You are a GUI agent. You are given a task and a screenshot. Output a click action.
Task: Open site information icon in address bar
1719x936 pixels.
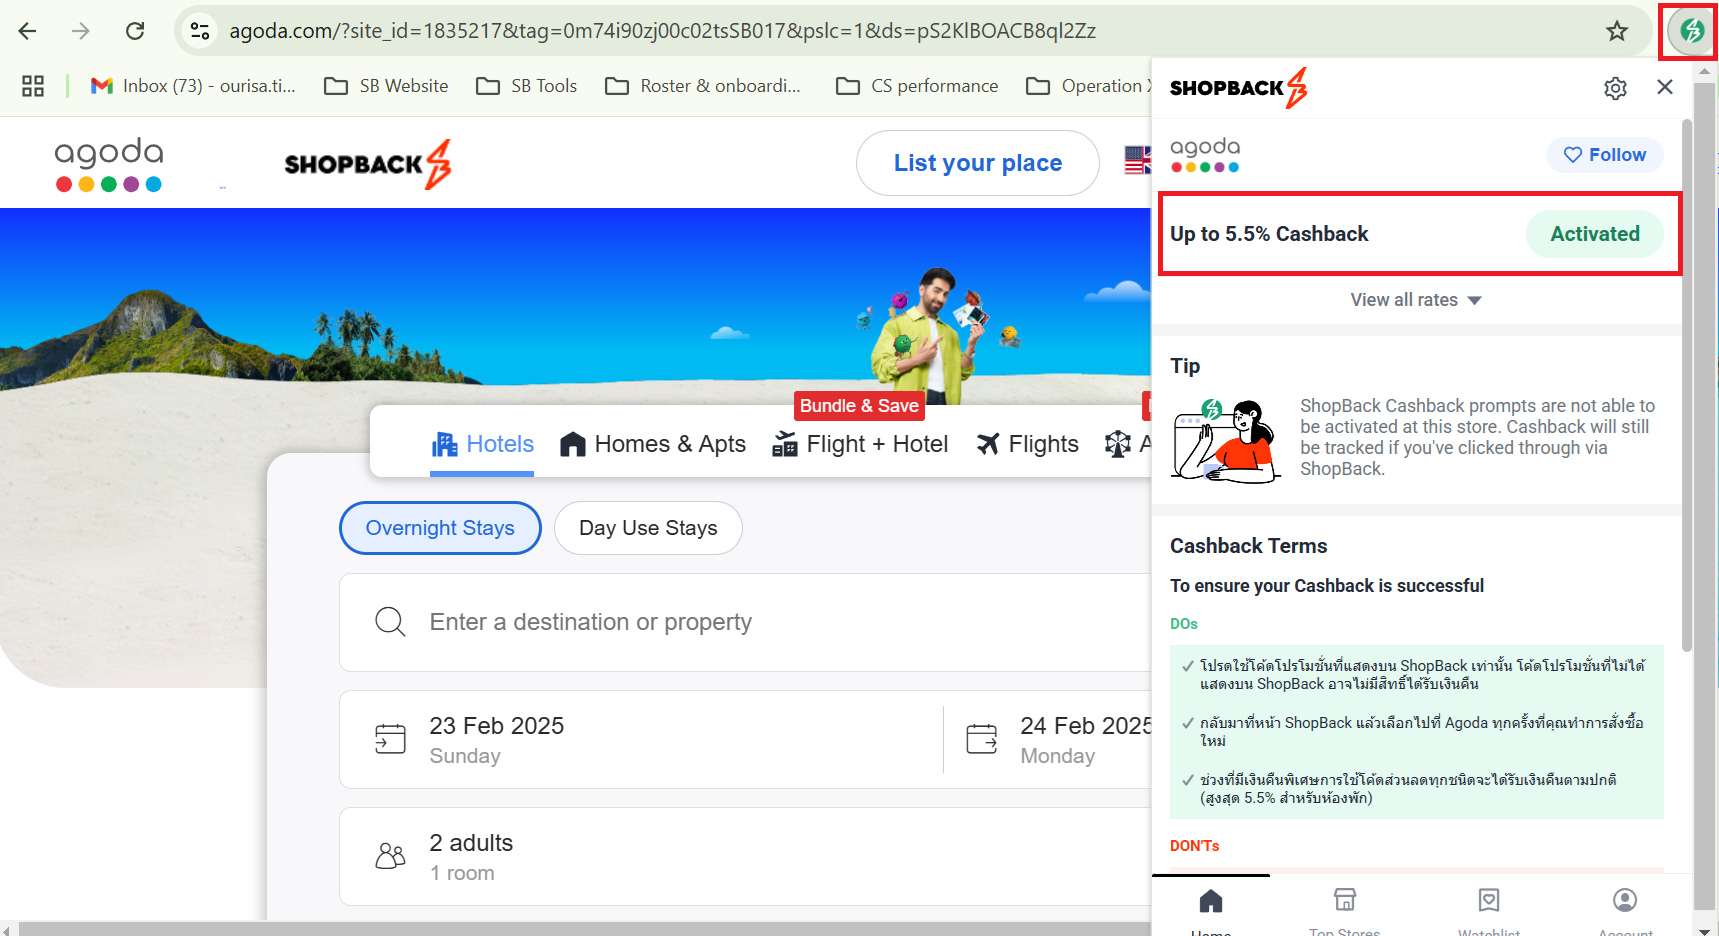point(200,31)
